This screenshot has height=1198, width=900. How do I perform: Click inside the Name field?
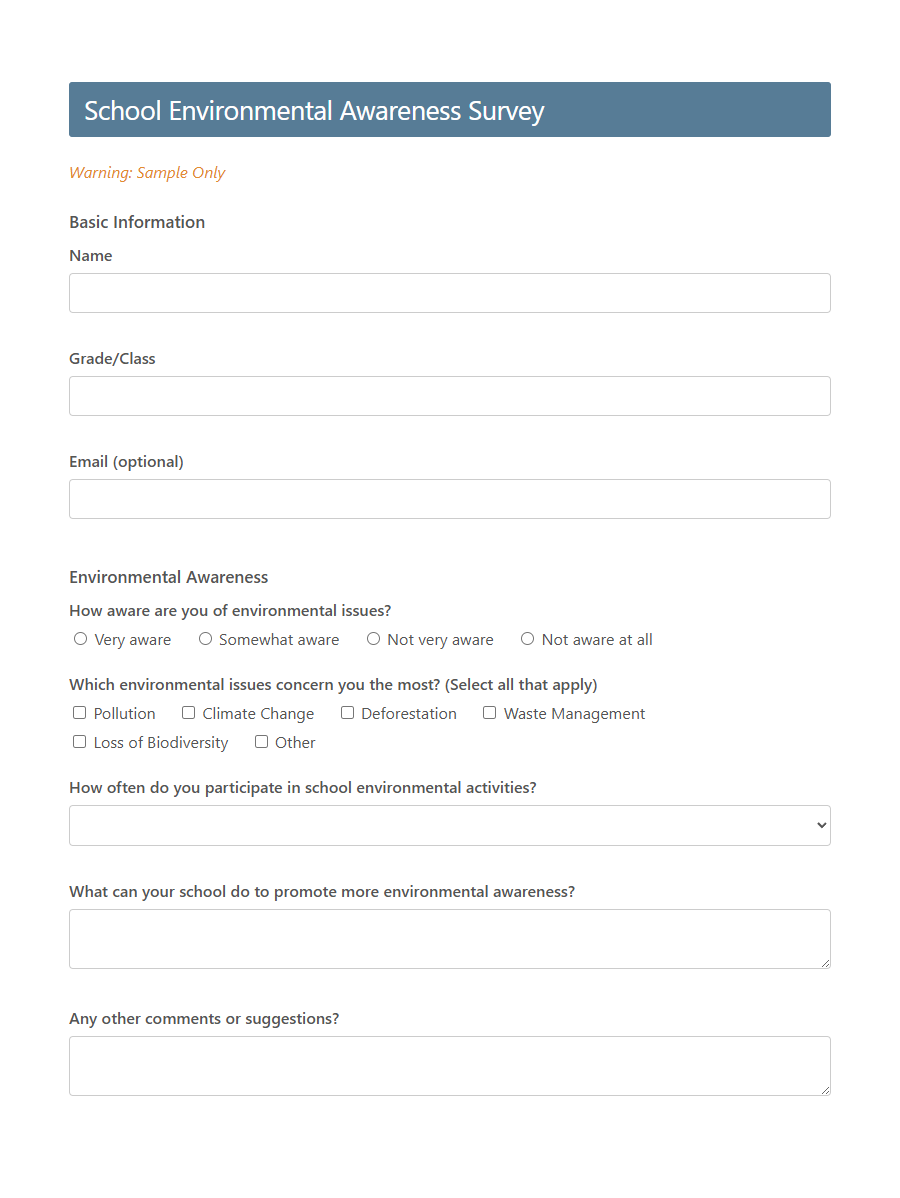[x=449, y=292]
